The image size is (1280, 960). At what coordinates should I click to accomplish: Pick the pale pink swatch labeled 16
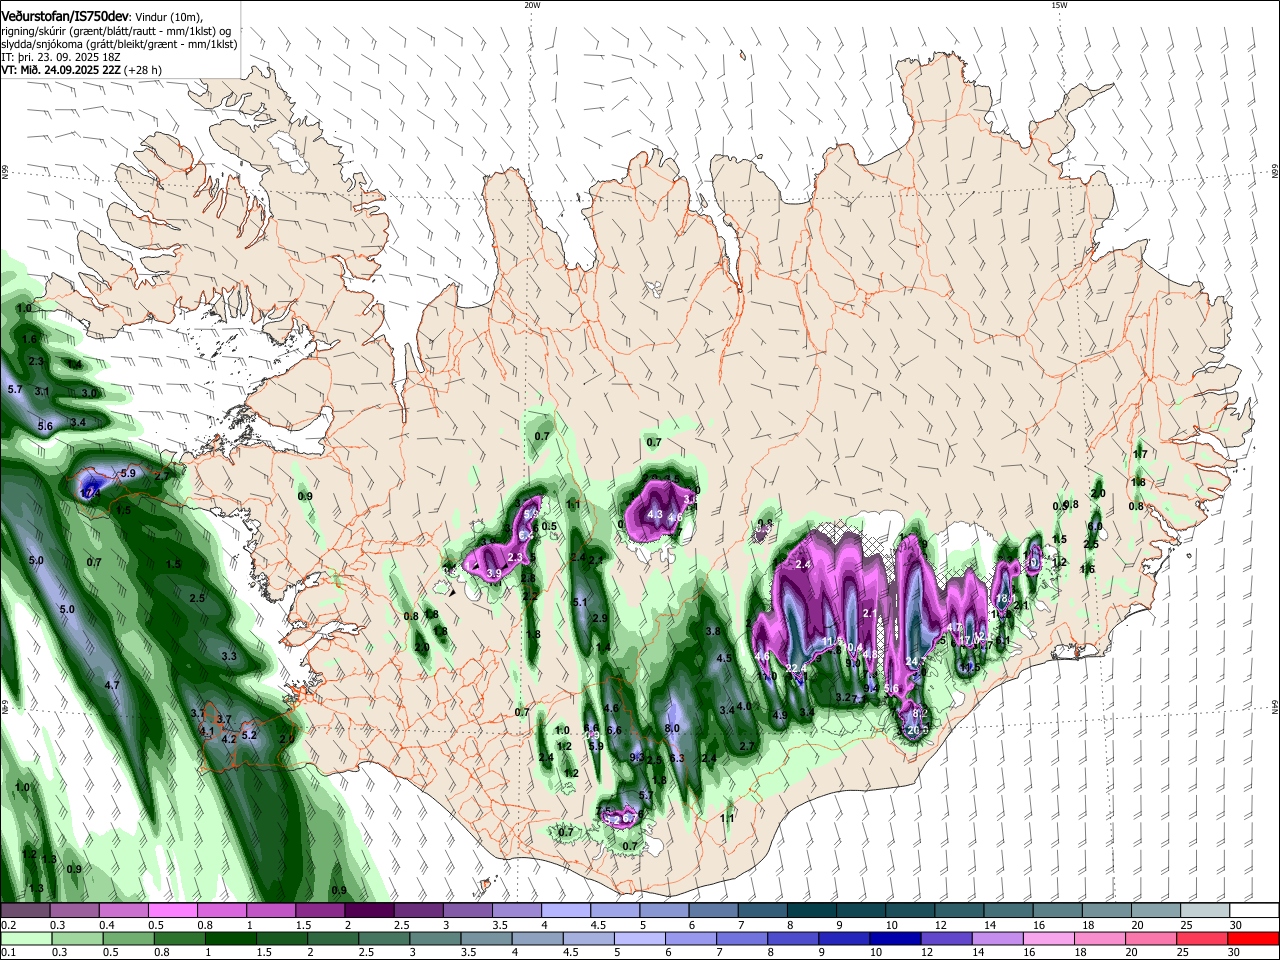(x=1048, y=938)
